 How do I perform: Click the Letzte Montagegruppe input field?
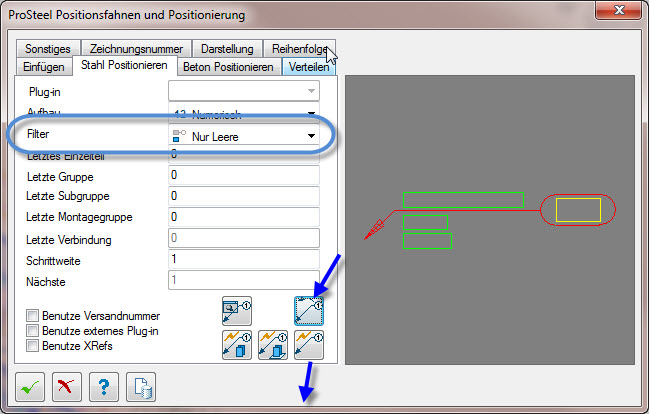tap(244, 217)
